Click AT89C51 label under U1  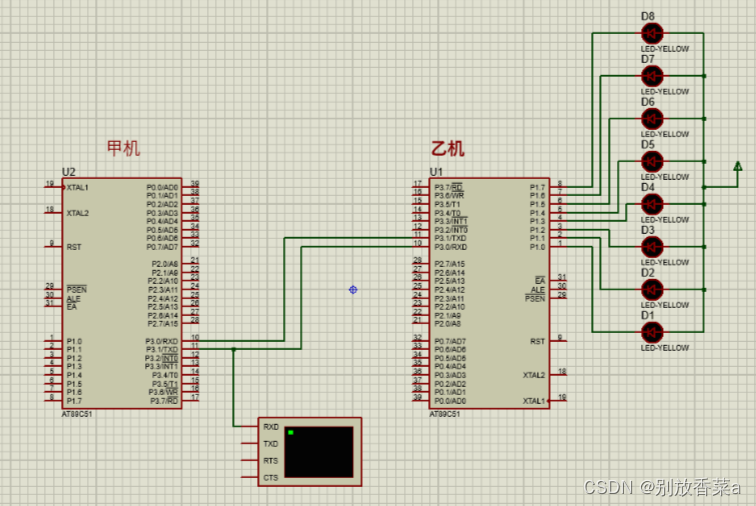445,414
